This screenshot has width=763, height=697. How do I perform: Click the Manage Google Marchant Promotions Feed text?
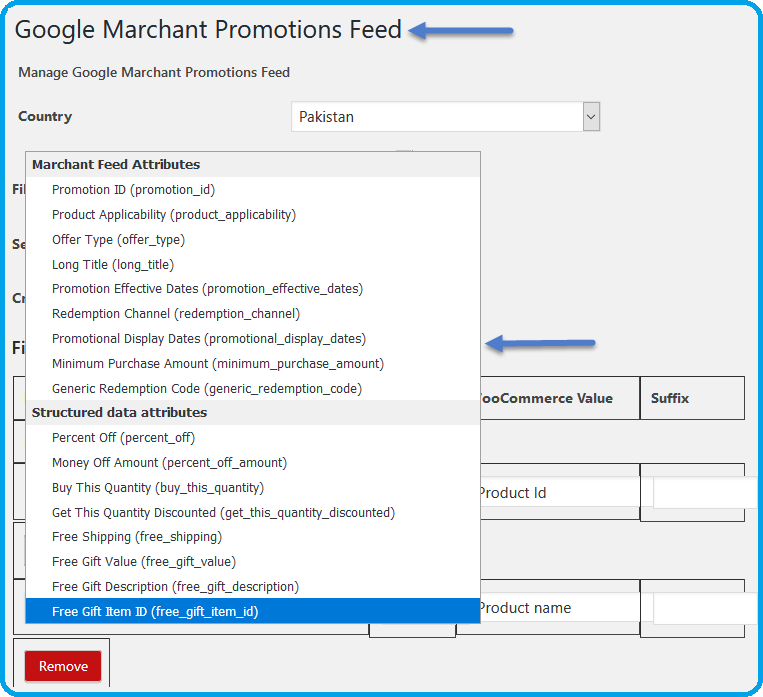tap(154, 72)
